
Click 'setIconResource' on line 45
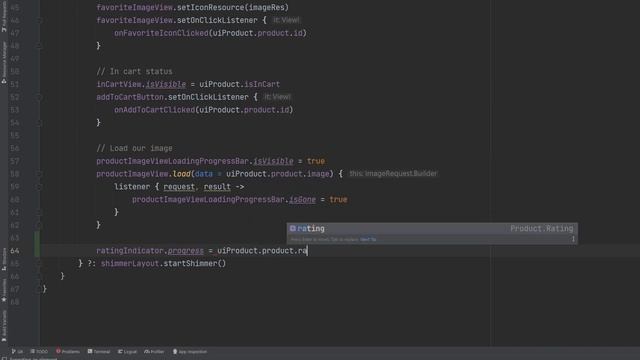[210, 7]
